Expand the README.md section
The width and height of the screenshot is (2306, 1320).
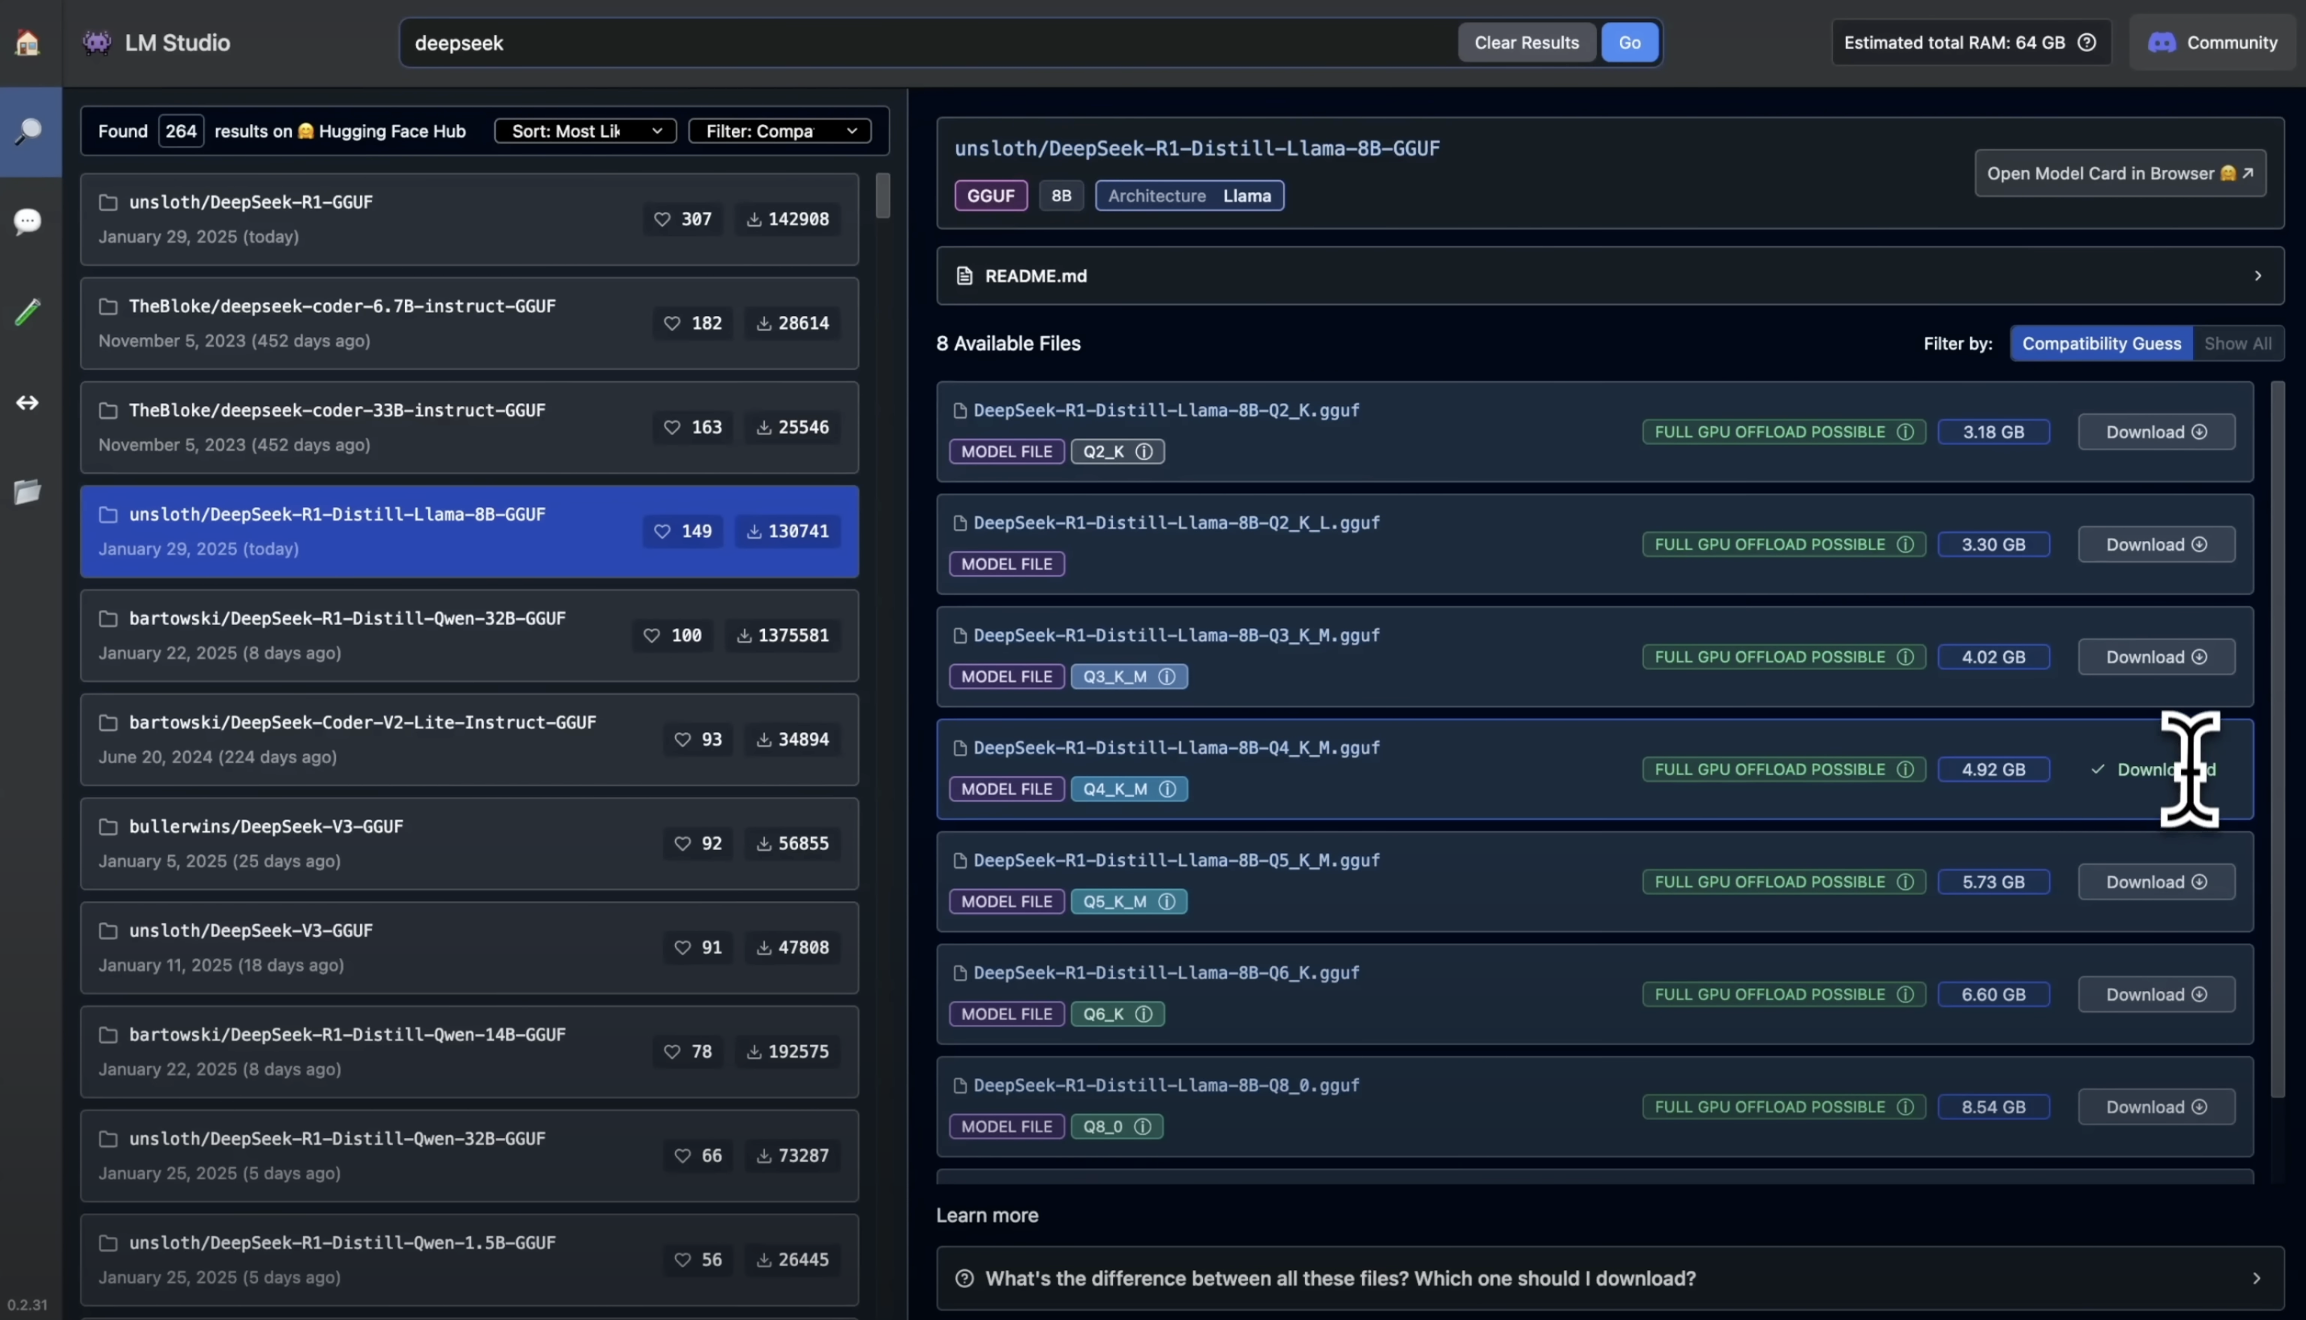pyautogui.click(x=1609, y=276)
